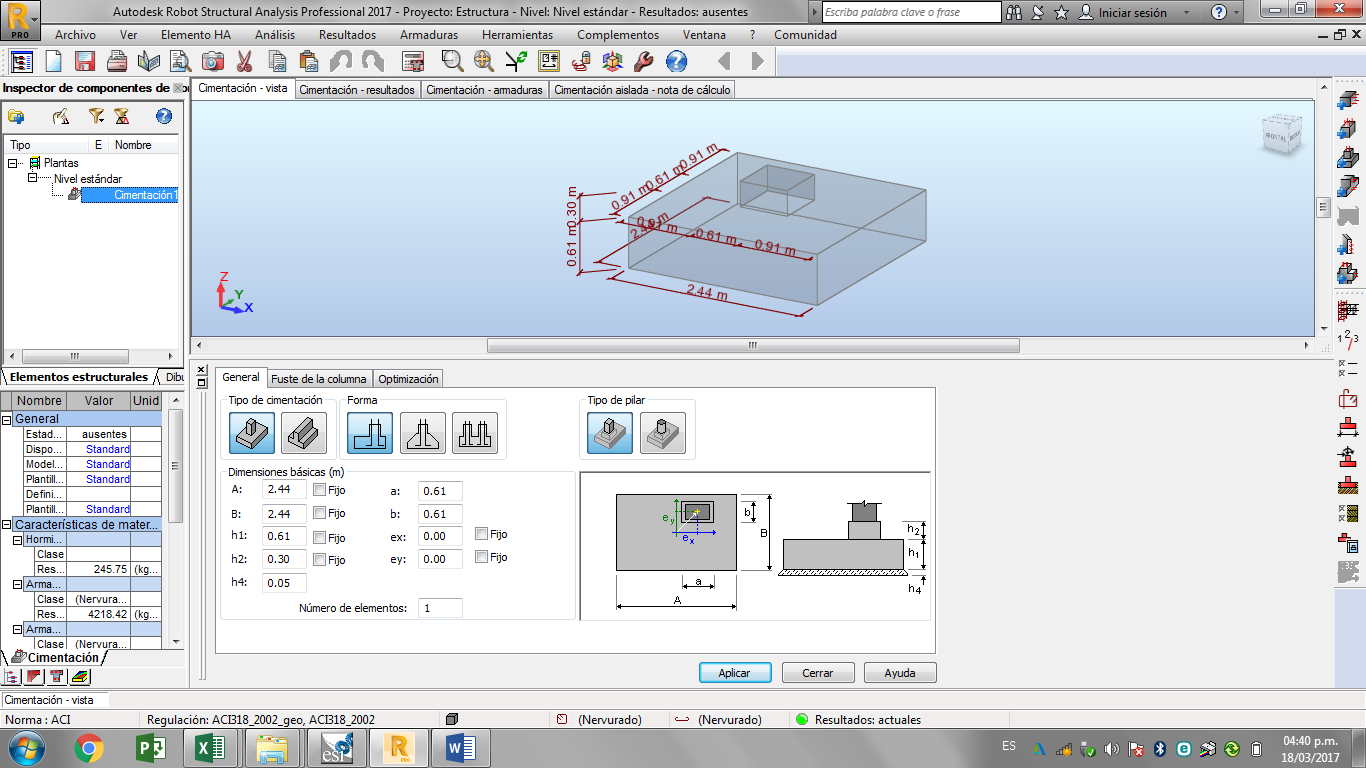Image resolution: width=1366 pixels, height=768 pixels.
Task: Collapse the Plantas tree node
Action: [x=13, y=163]
